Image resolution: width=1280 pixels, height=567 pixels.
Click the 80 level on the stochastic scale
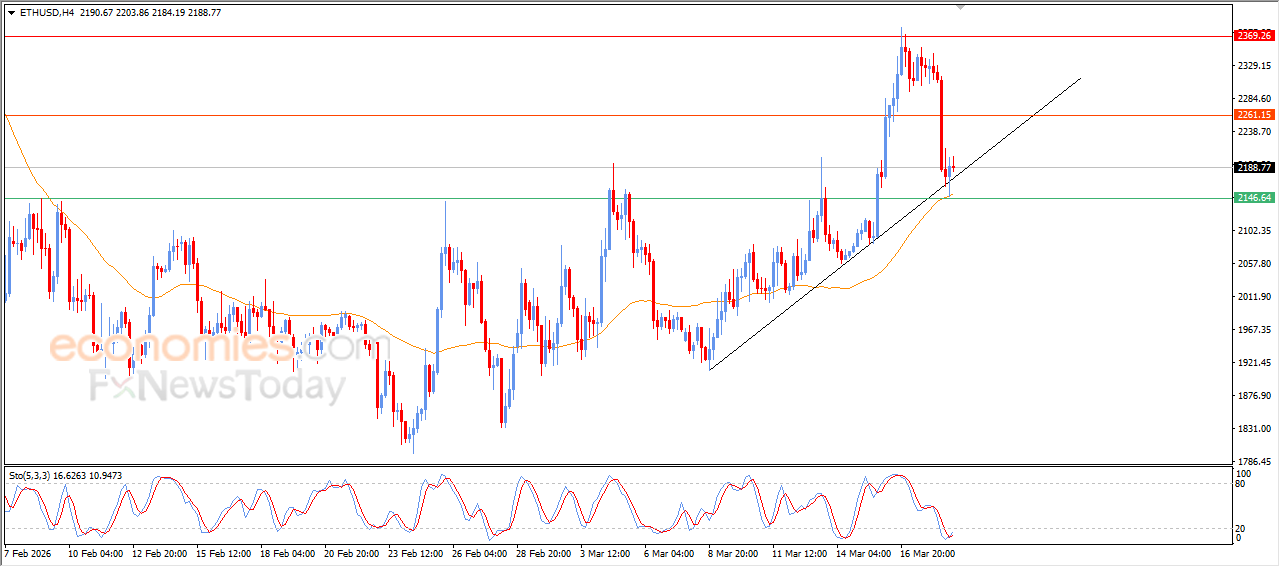pyautogui.click(x=1242, y=484)
